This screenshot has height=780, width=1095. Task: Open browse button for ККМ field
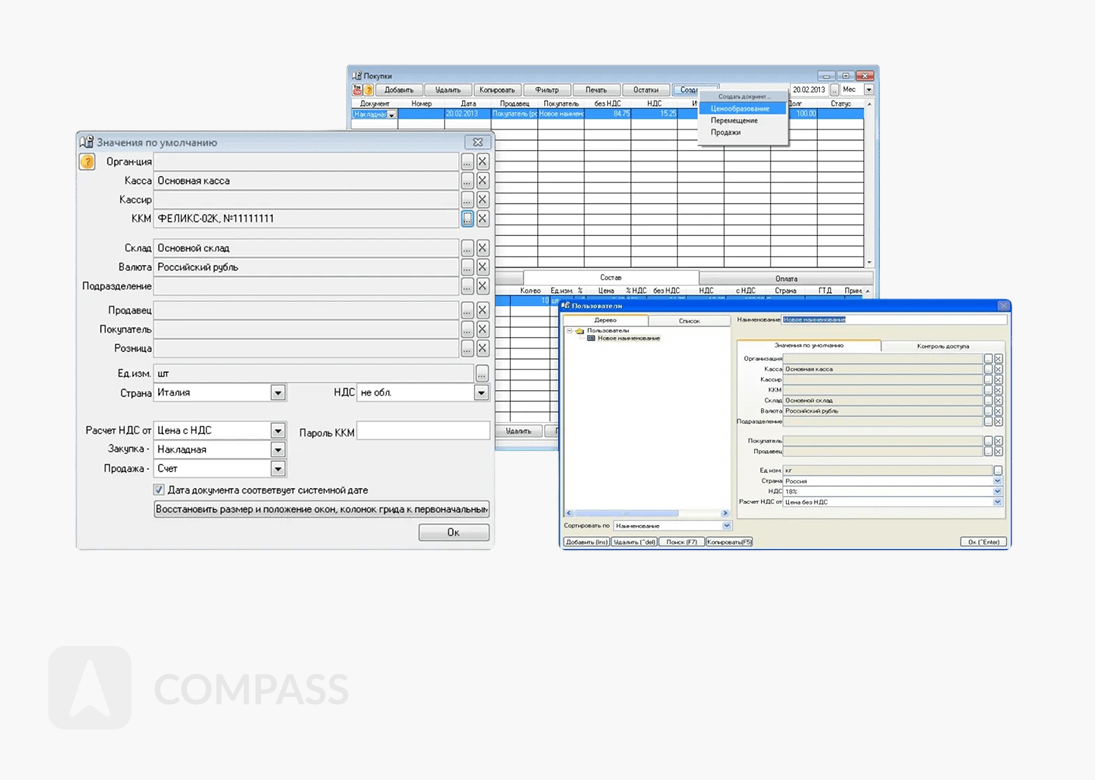(x=467, y=219)
